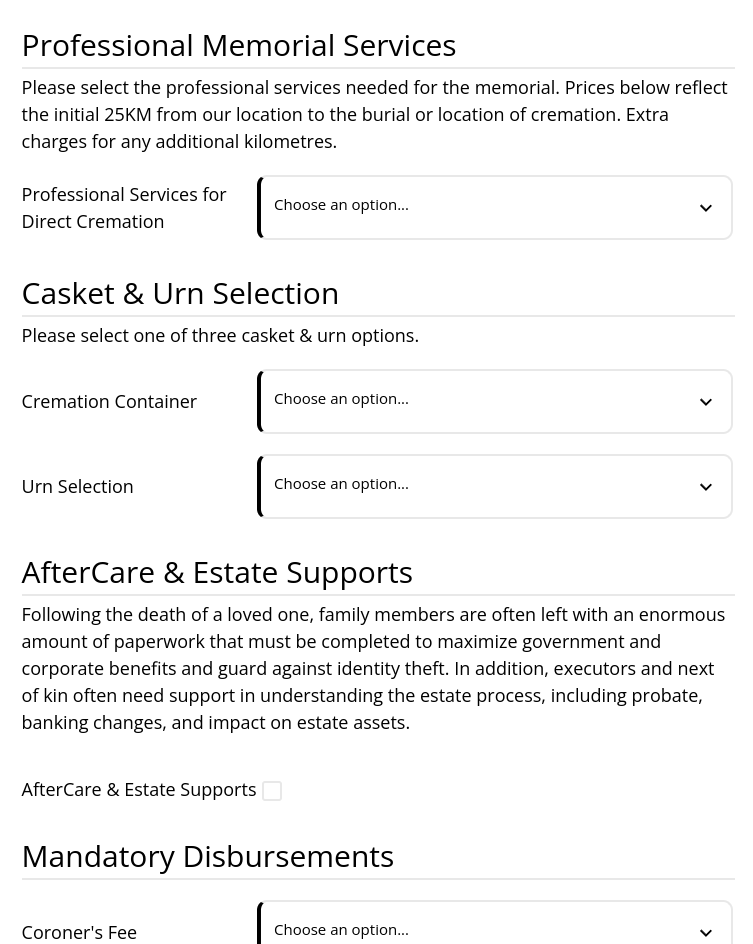This screenshot has width=753, height=944.
Task: Click the Professional Memorial Services heading
Action: 239,46
